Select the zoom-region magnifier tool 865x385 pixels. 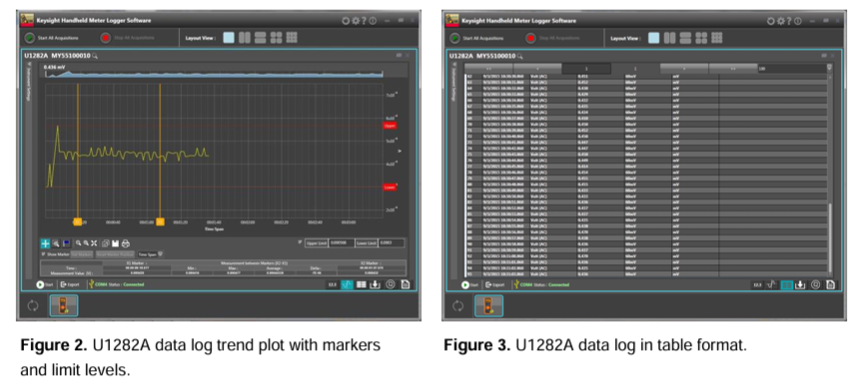pyautogui.click(x=56, y=243)
